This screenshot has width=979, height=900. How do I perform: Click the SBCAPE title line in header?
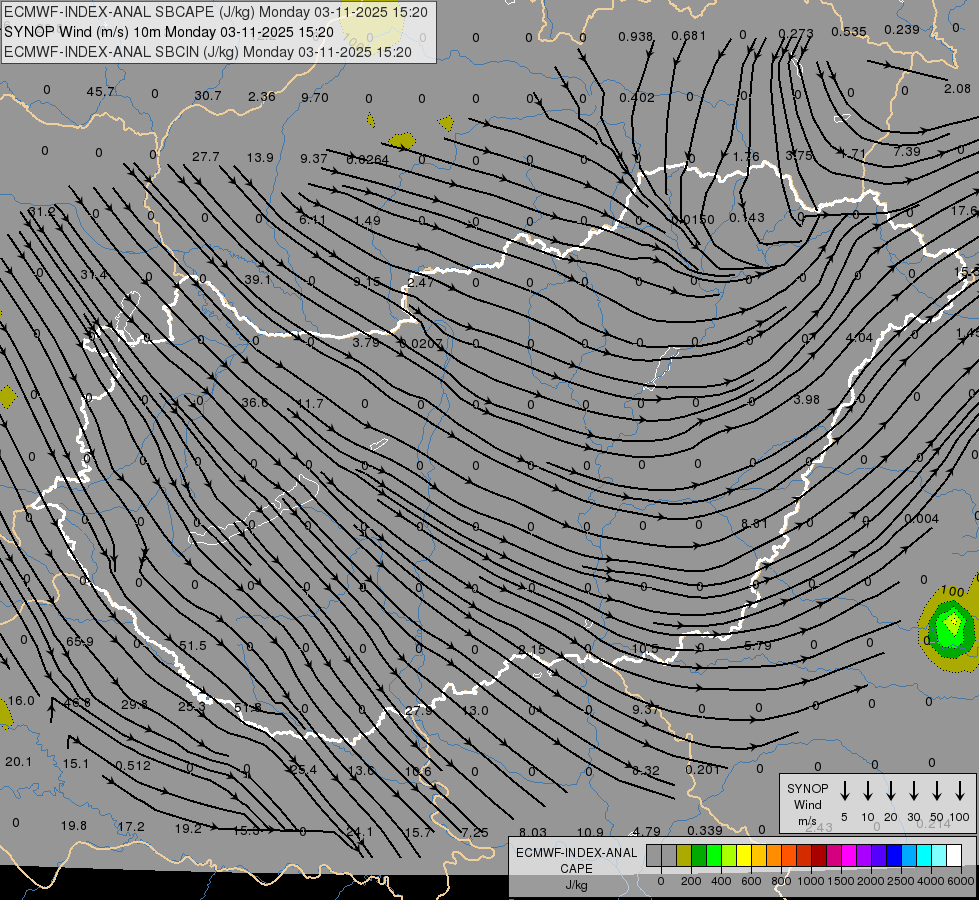click(216, 12)
